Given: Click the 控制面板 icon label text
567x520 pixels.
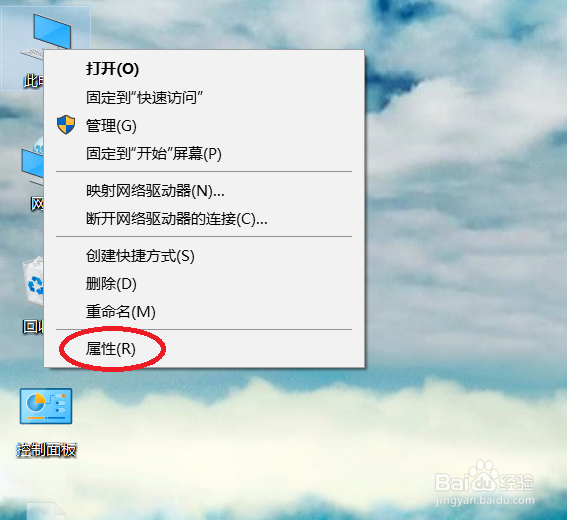Looking at the screenshot, I should pyautogui.click(x=46, y=450).
